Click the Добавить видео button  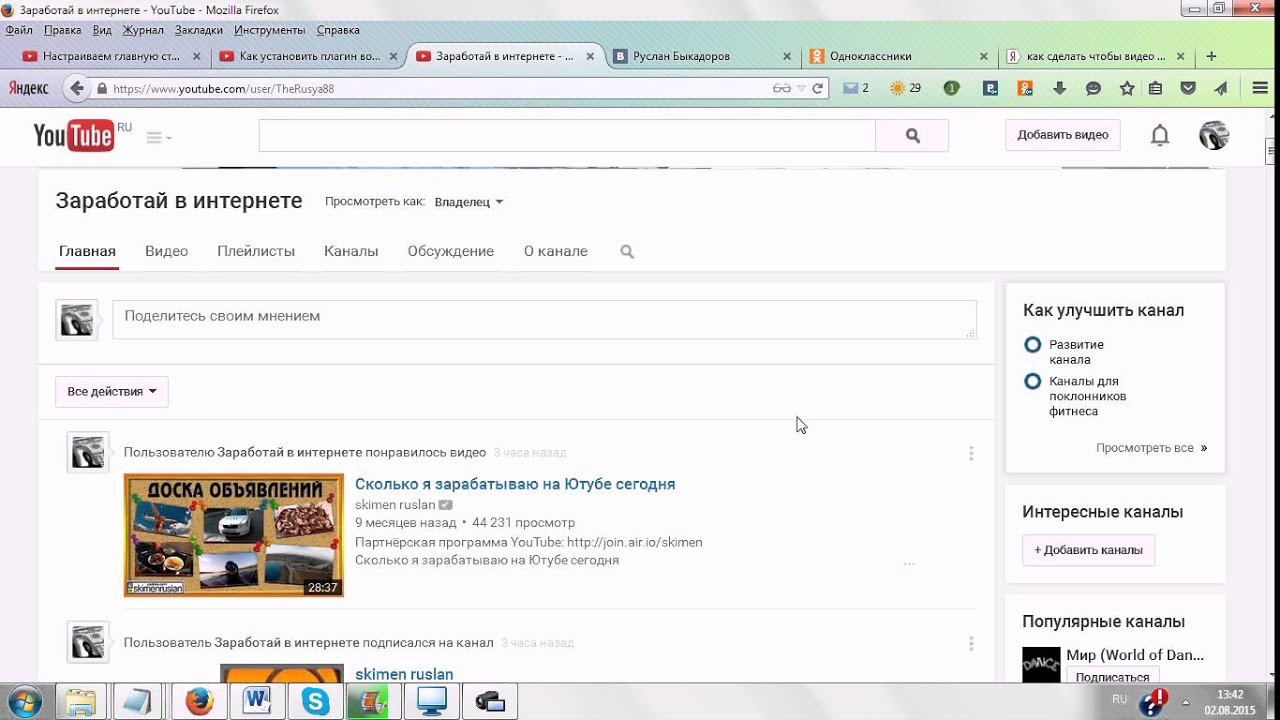tap(1062, 135)
